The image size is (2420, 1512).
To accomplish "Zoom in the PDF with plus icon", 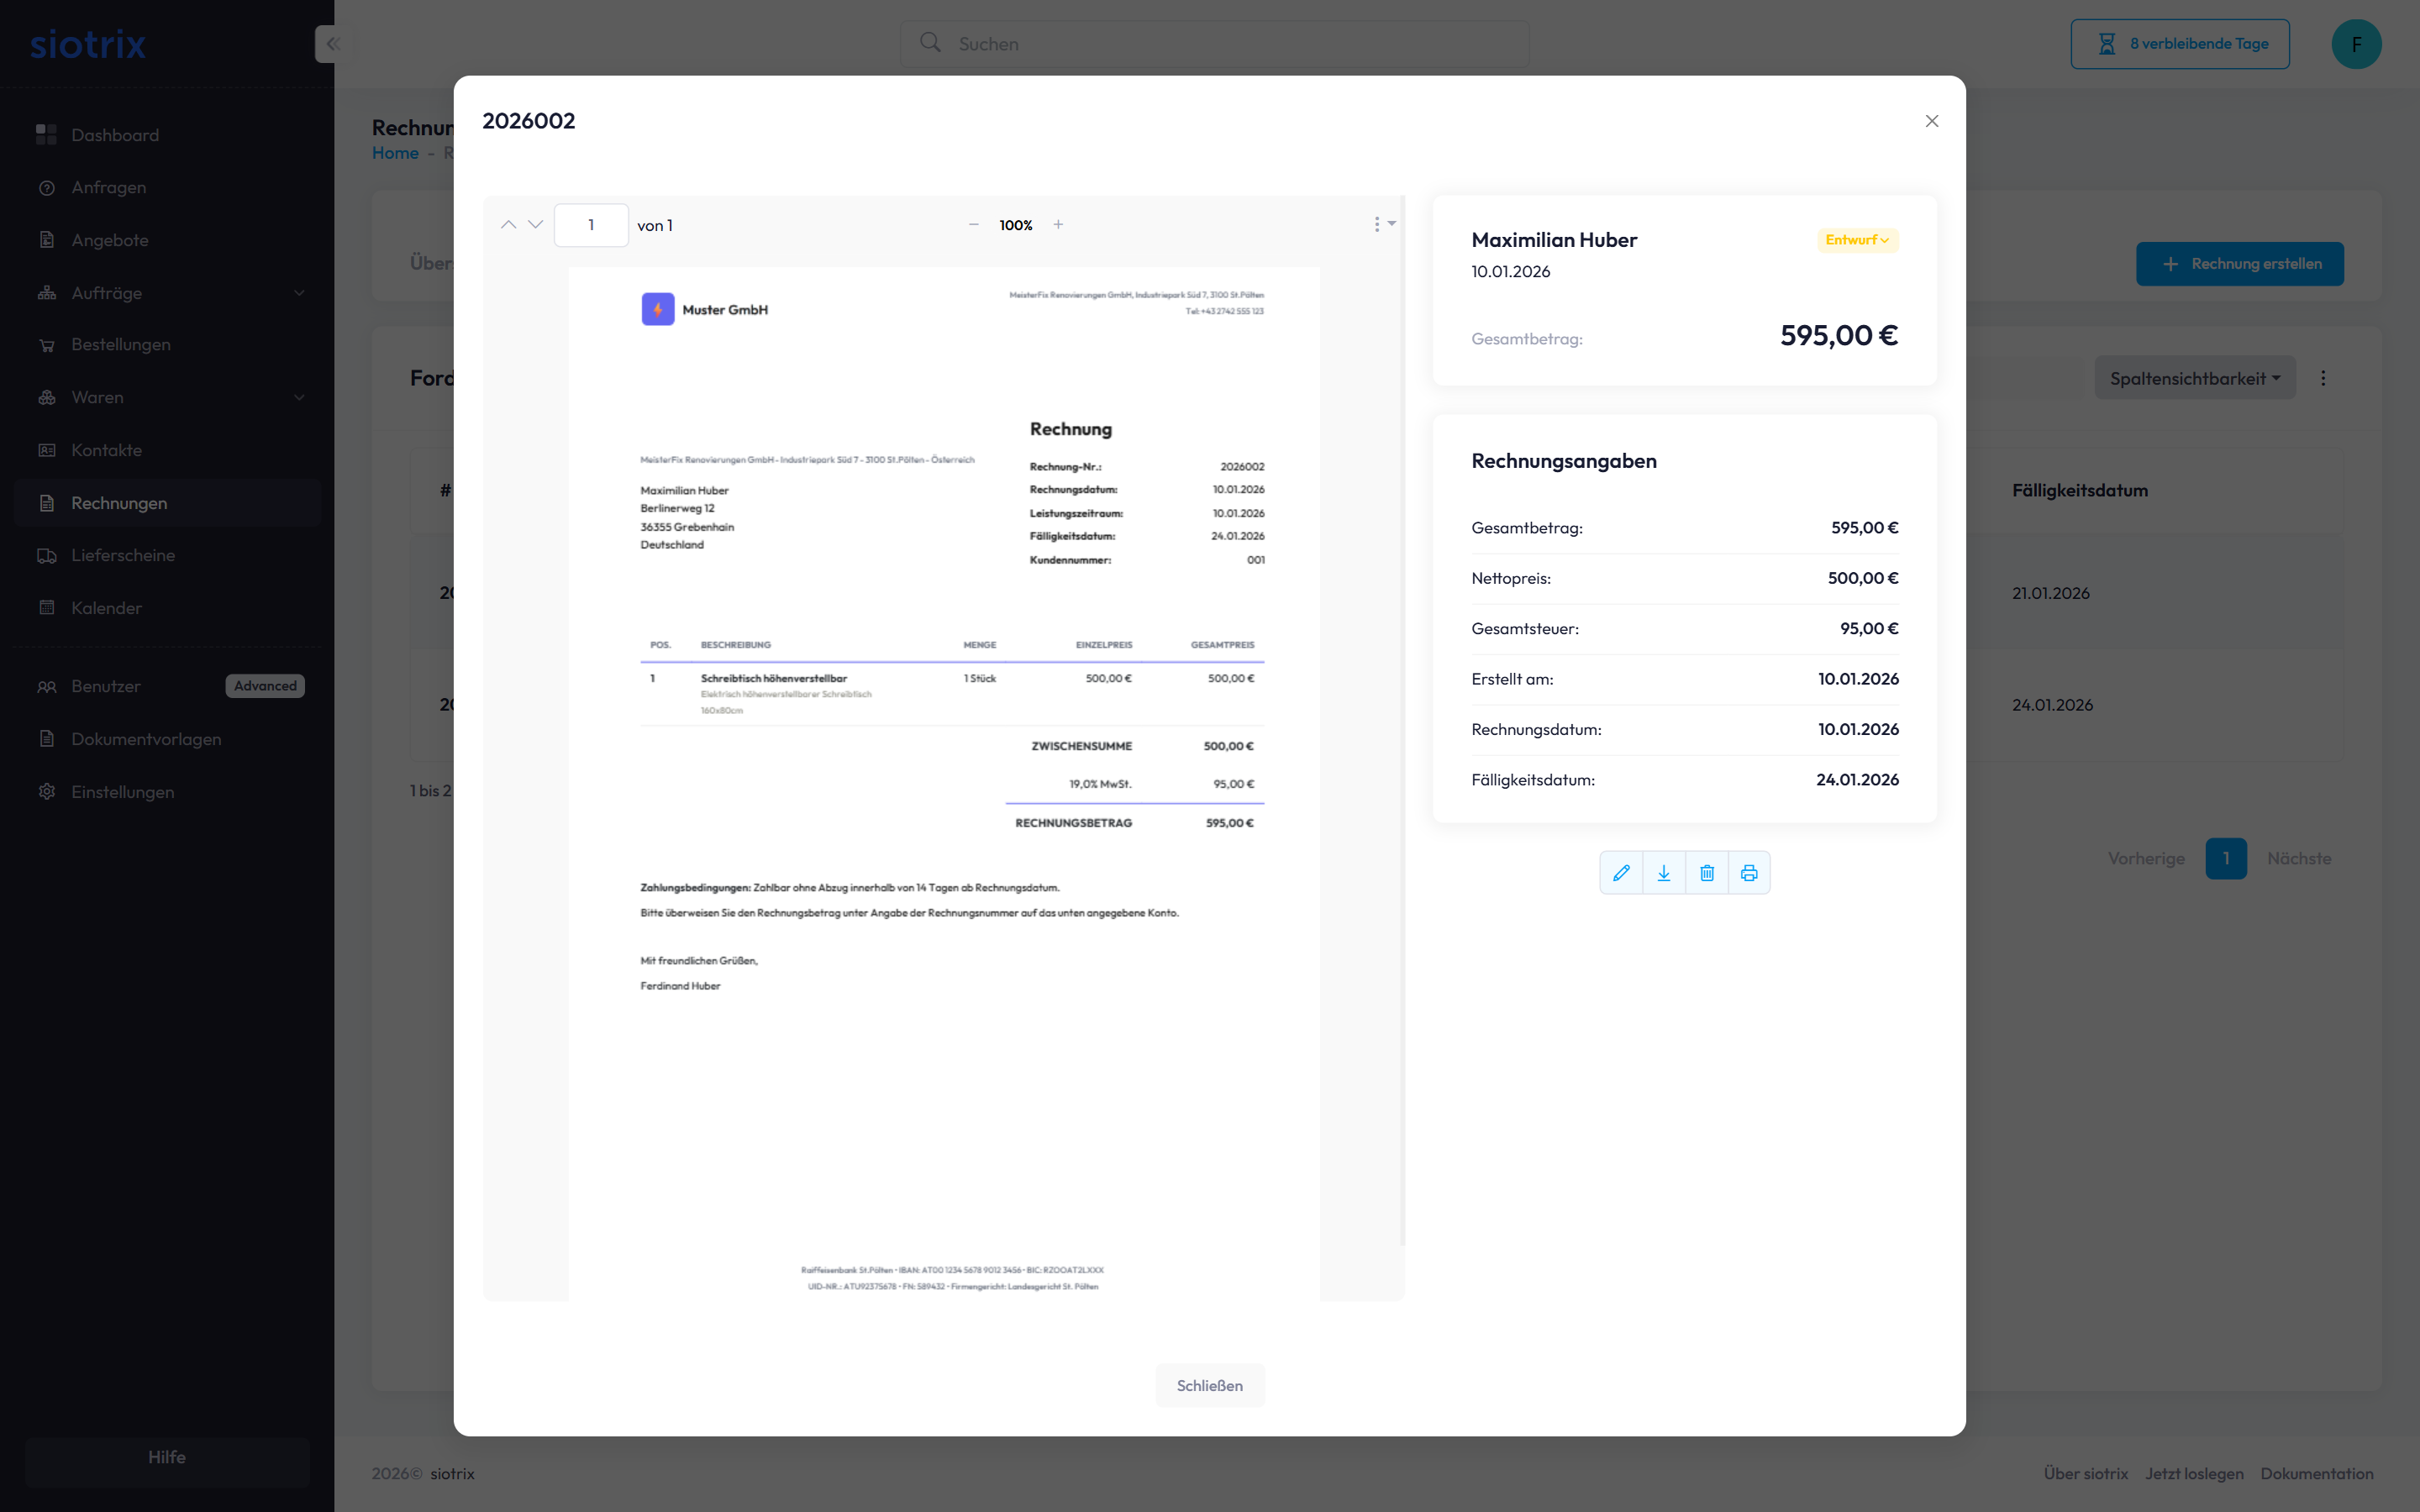I will (1058, 225).
